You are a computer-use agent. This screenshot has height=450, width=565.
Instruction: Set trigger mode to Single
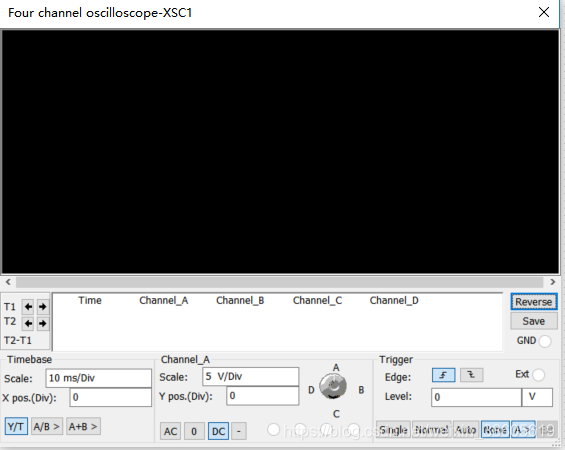[x=393, y=429]
